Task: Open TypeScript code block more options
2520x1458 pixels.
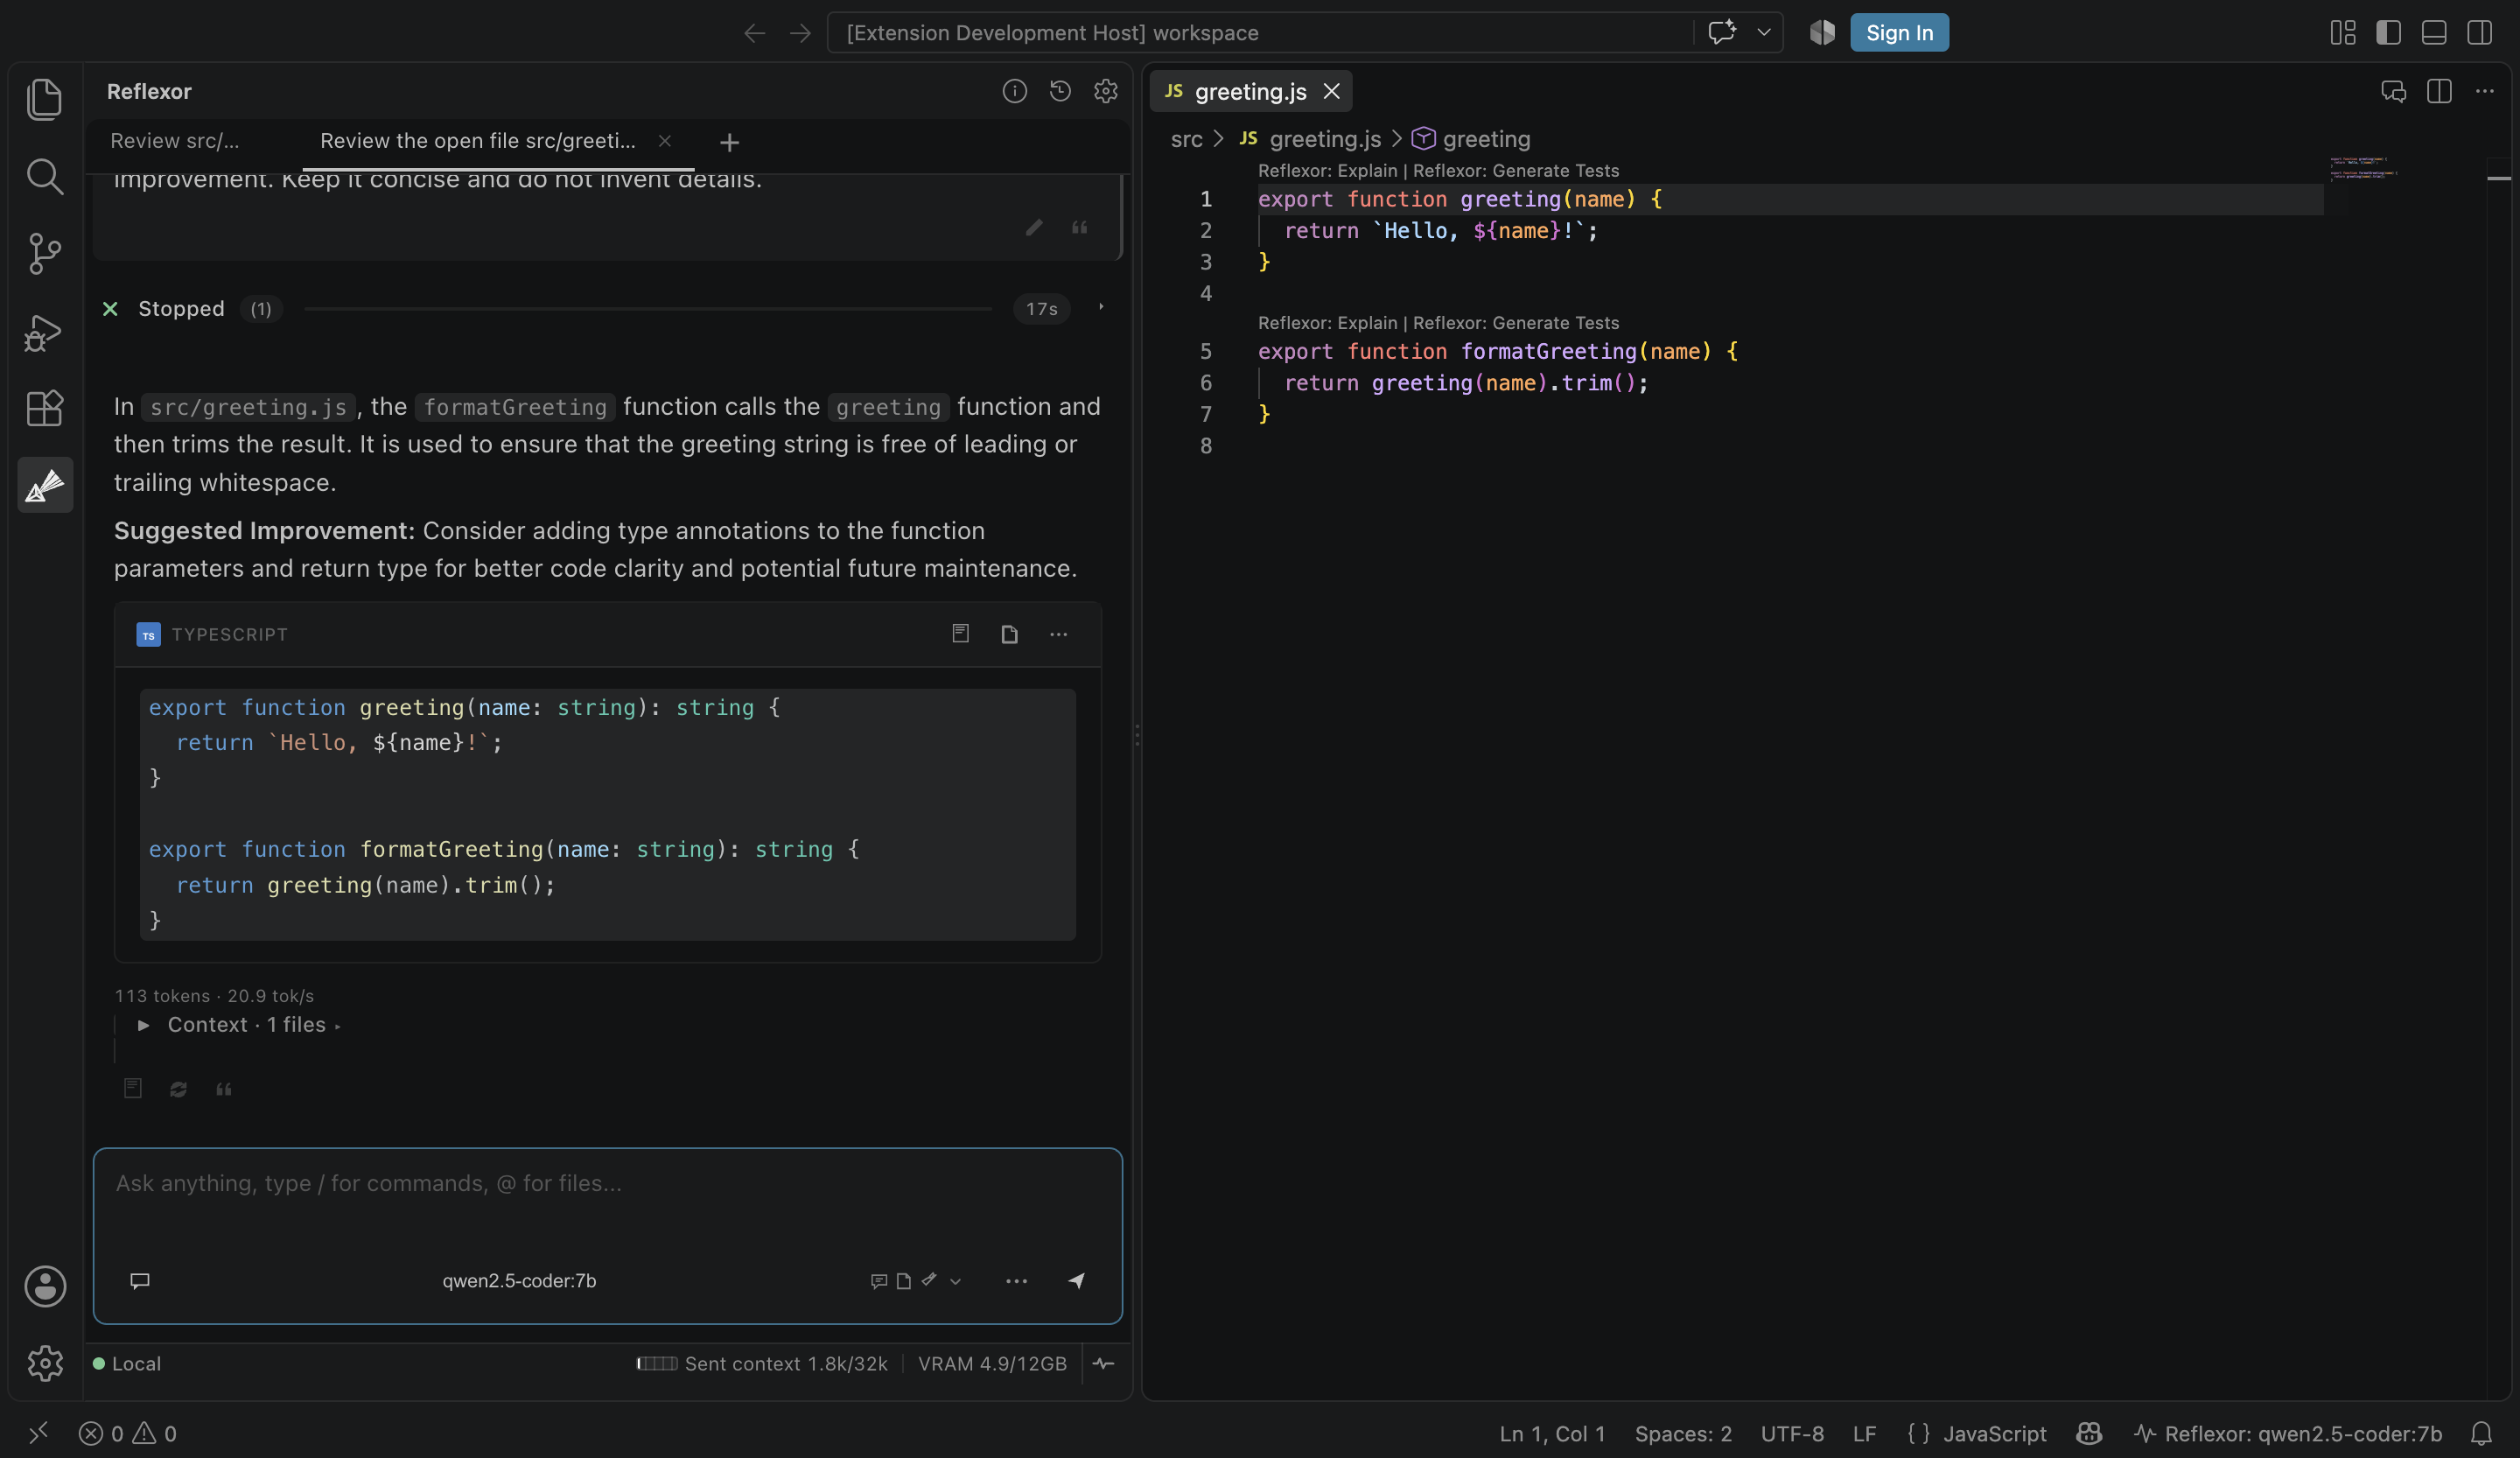Action: pos(1058,634)
